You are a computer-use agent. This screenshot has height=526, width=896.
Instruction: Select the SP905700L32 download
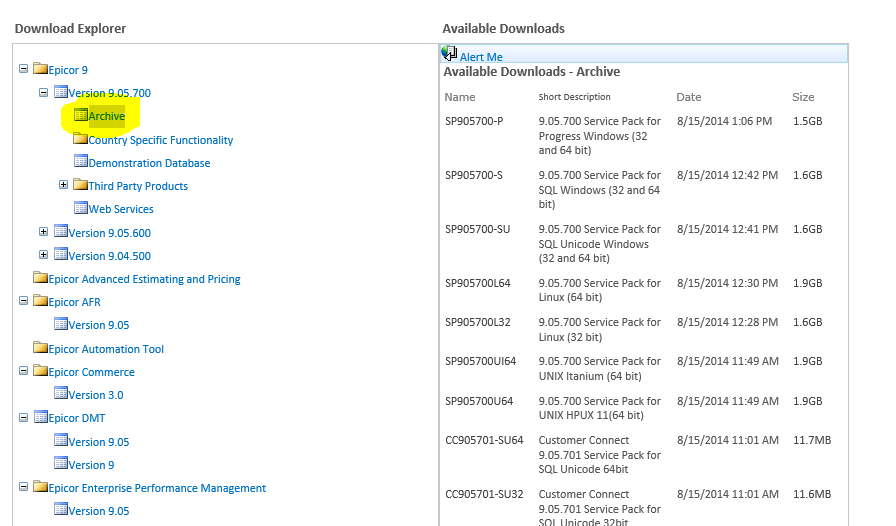tap(478, 322)
